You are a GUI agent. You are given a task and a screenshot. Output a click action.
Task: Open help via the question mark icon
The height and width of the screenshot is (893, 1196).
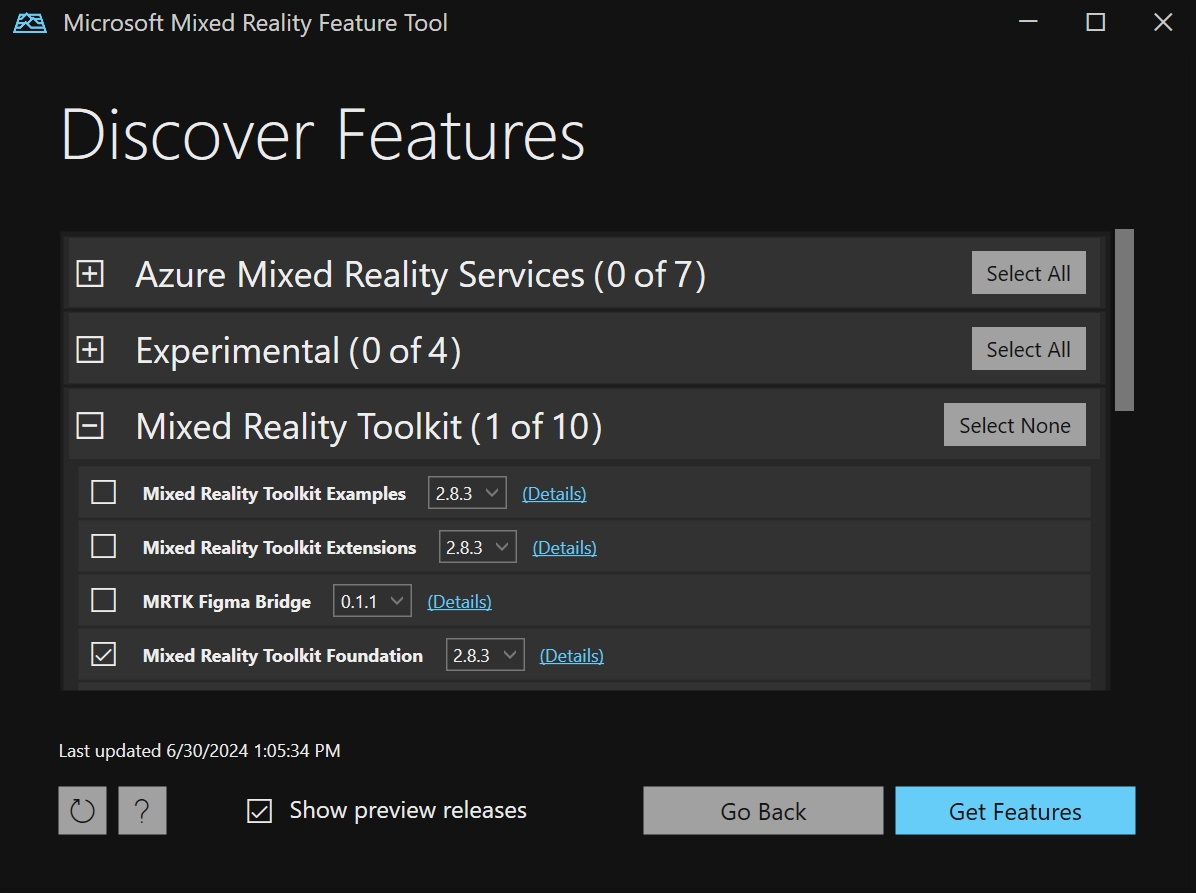point(142,810)
